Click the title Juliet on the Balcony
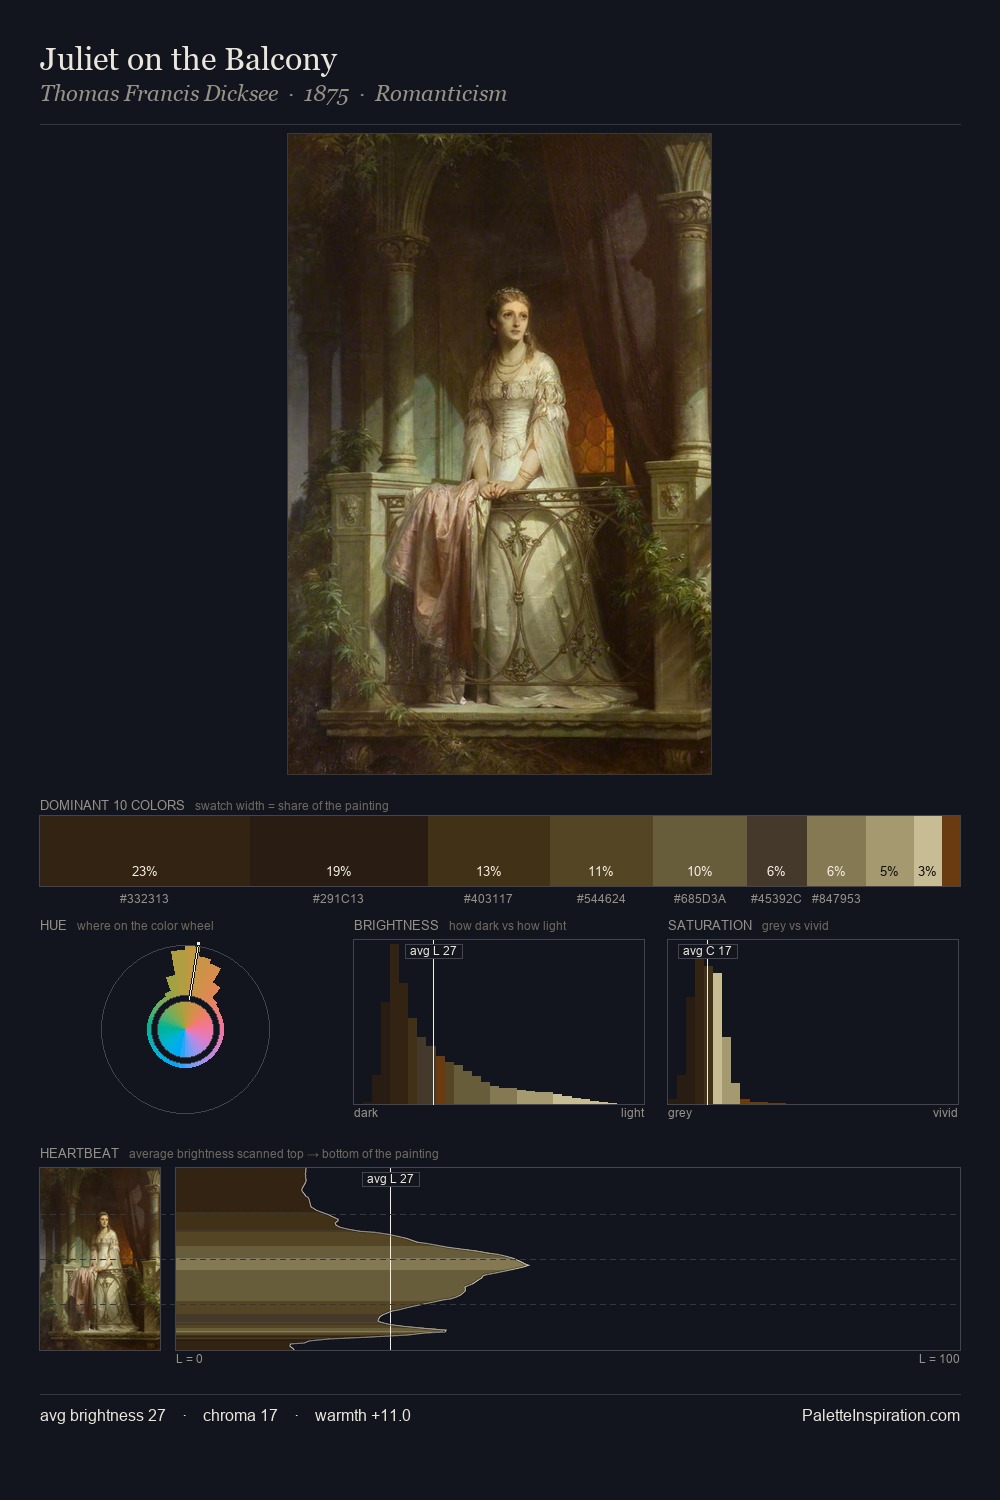1000x1500 pixels. 188,59
